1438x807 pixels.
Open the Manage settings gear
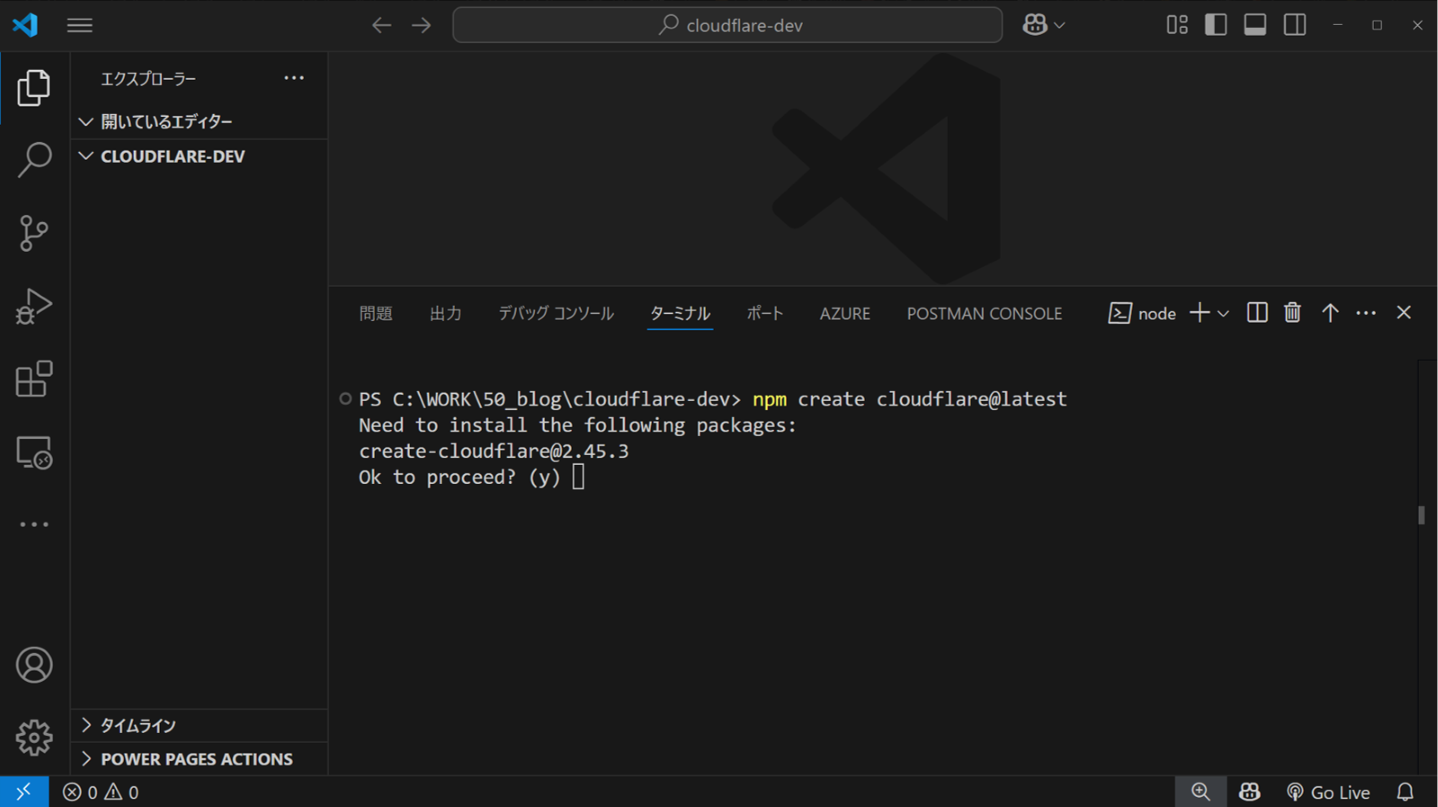[34, 738]
